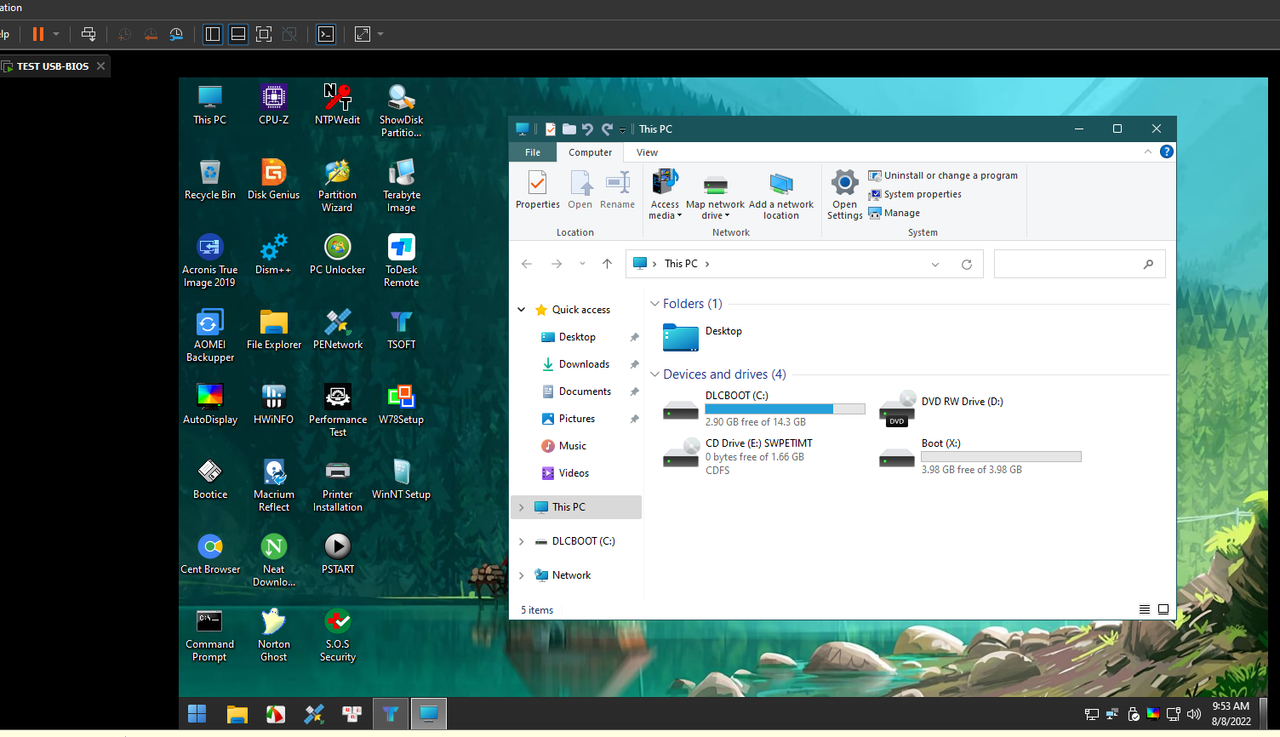Collapse the Folders (1) group
The image size is (1280, 737).
point(655,304)
